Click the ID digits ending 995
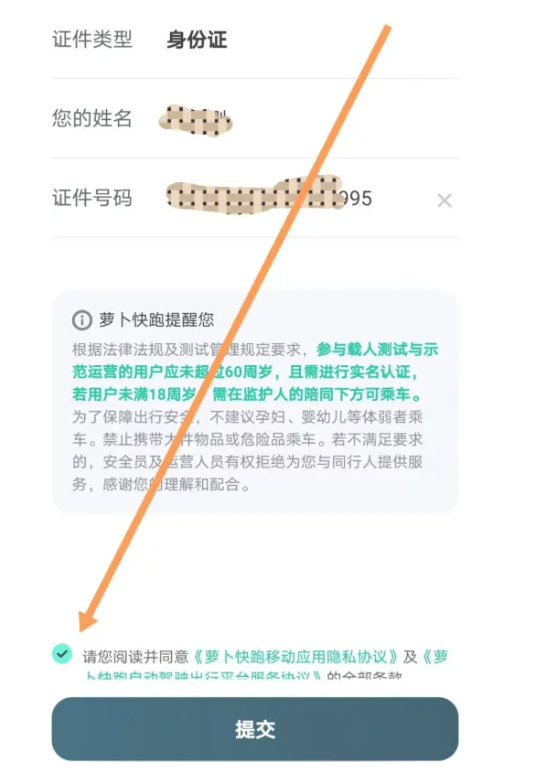Image resolution: width=534 pixels, height=771 pixels. 356,199
